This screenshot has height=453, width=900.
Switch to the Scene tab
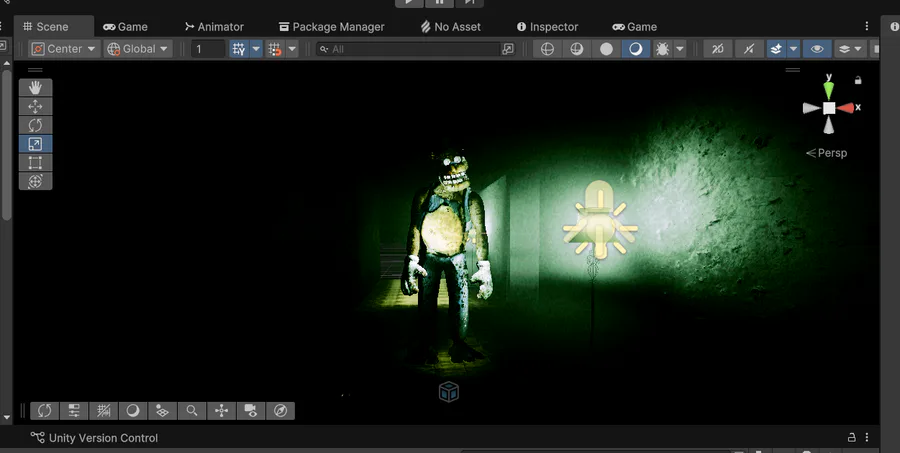46,26
